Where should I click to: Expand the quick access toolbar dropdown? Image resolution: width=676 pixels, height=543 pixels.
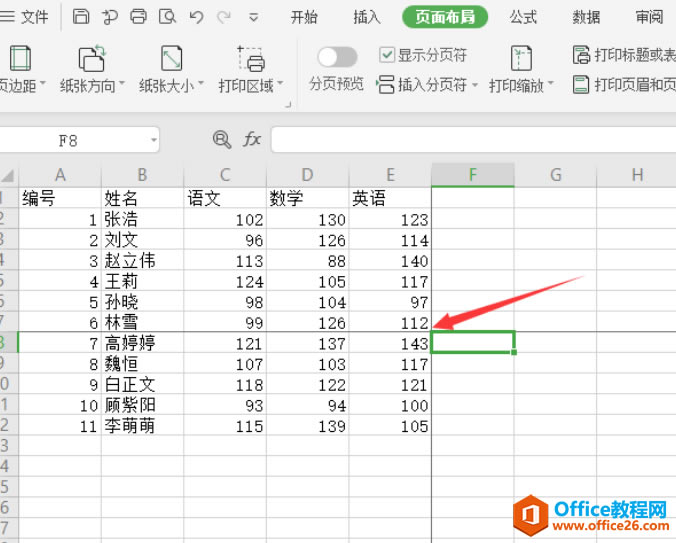(x=254, y=18)
